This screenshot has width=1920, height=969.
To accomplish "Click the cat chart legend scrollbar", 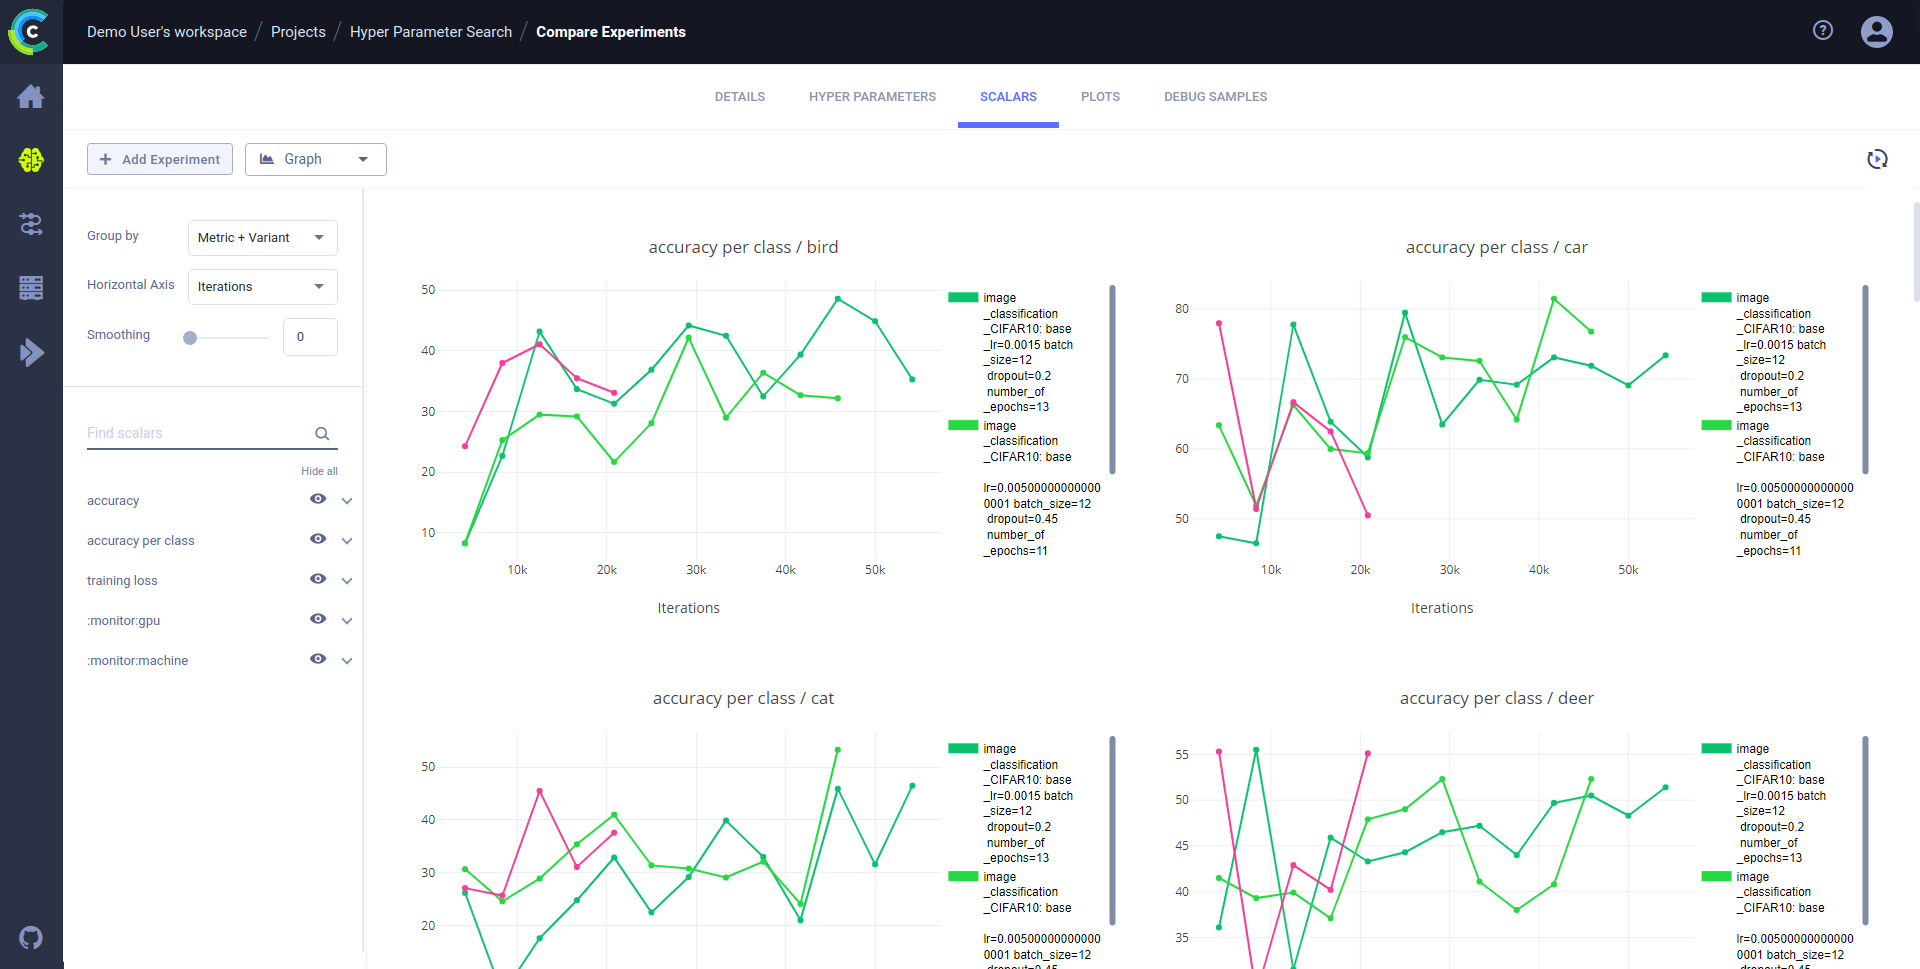I will click(1112, 830).
